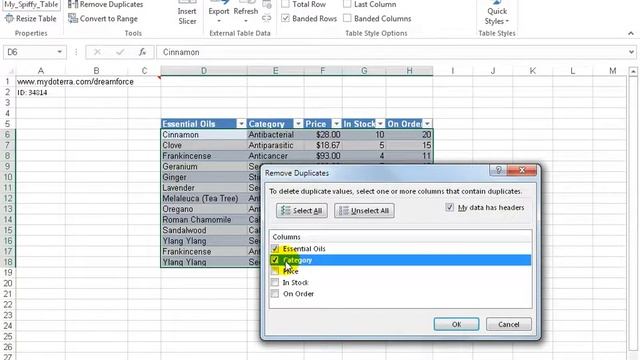This screenshot has height=360, width=640.
Task: Open the Category column filter dropdown
Action: (x=298, y=124)
